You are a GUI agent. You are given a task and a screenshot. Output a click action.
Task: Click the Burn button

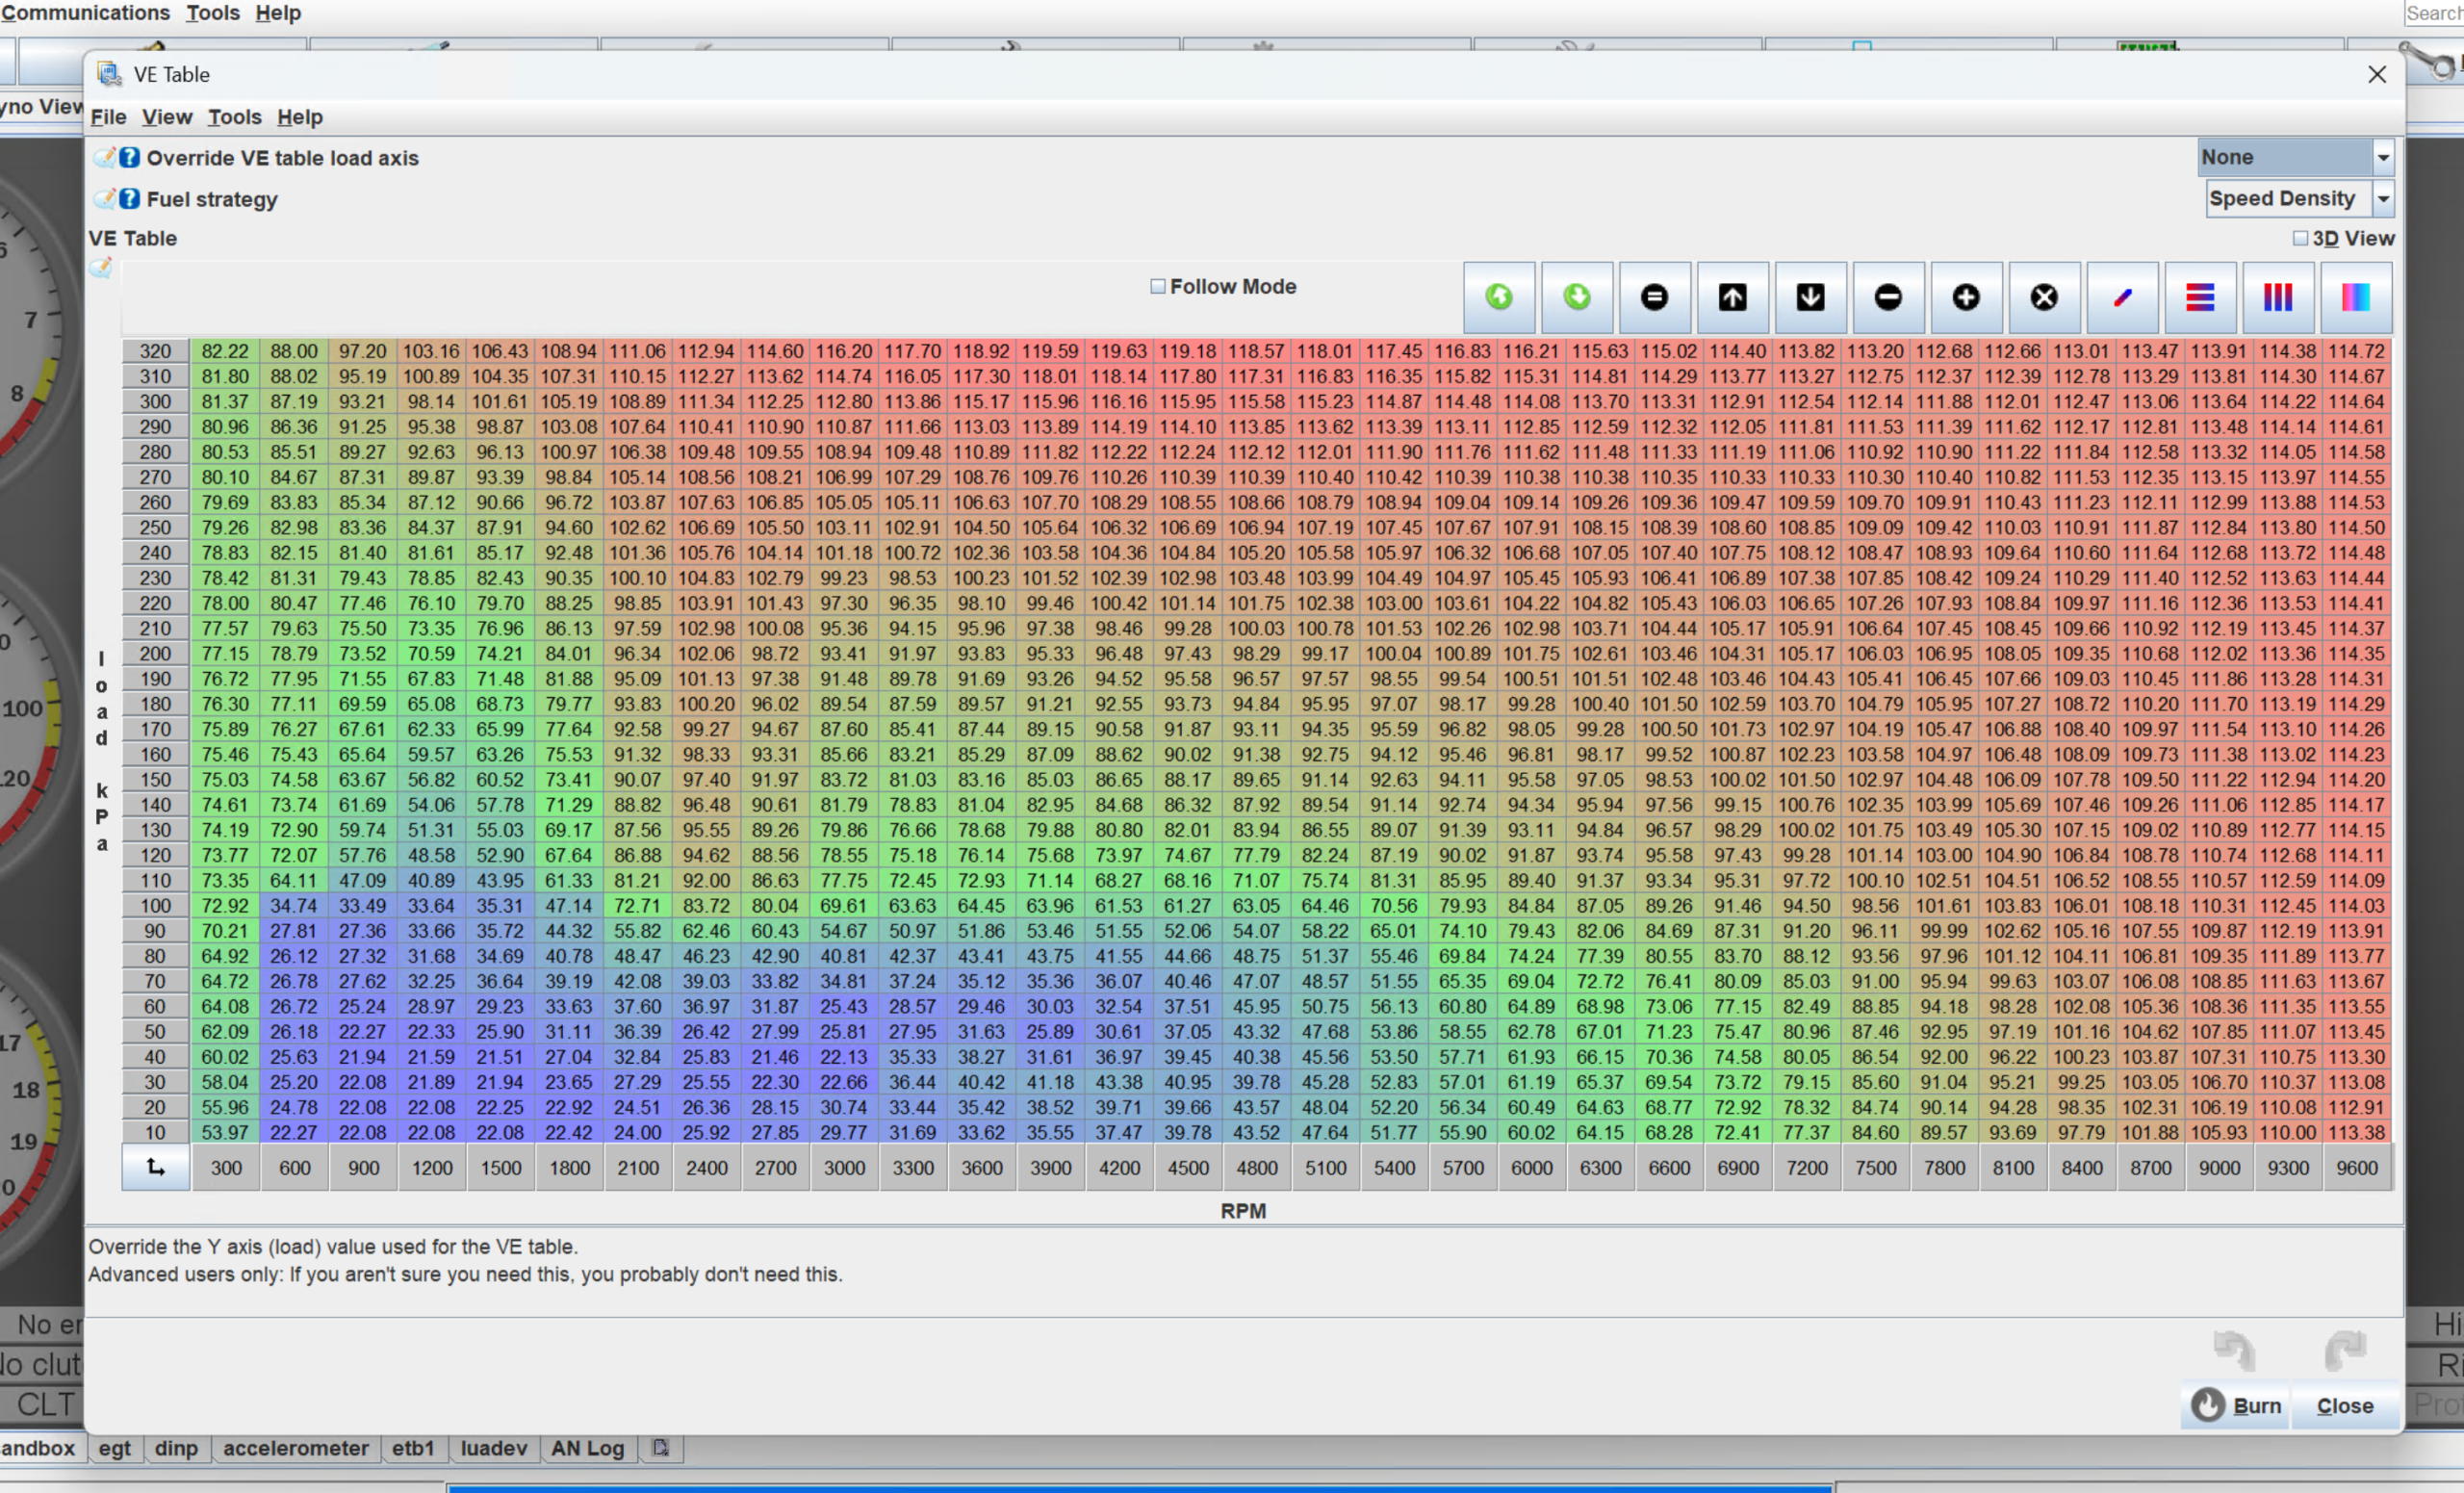click(2237, 1405)
